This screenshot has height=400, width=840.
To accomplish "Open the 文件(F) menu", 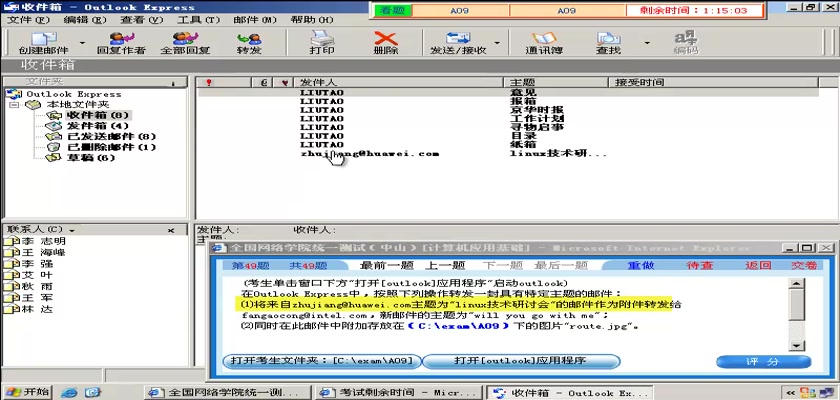I will pyautogui.click(x=28, y=20).
